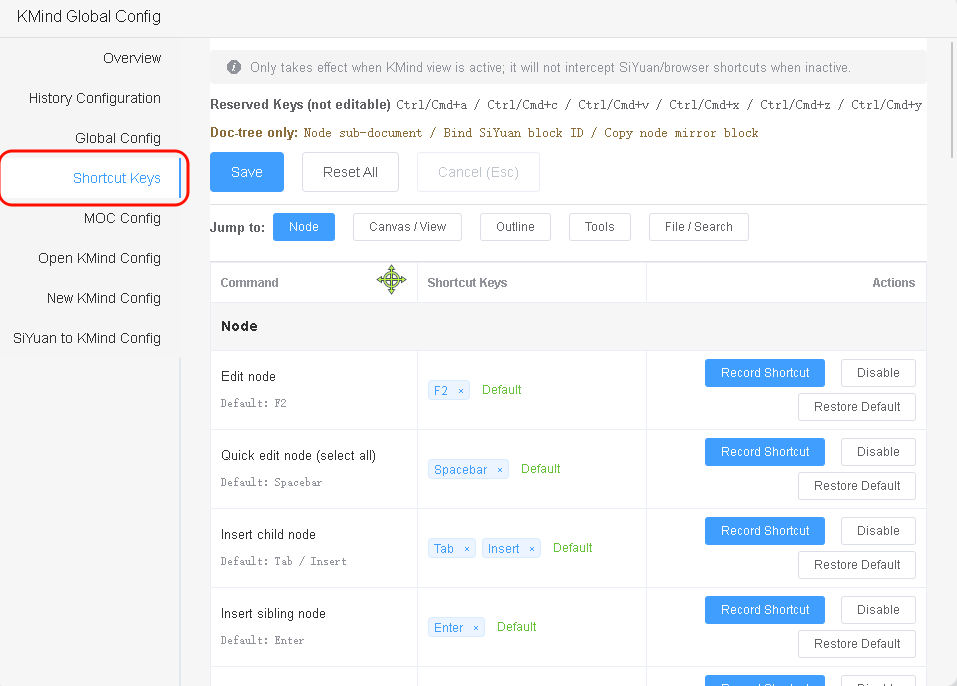The image size is (957, 686).
Task: Restore Default for Quick edit node
Action: click(857, 486)
